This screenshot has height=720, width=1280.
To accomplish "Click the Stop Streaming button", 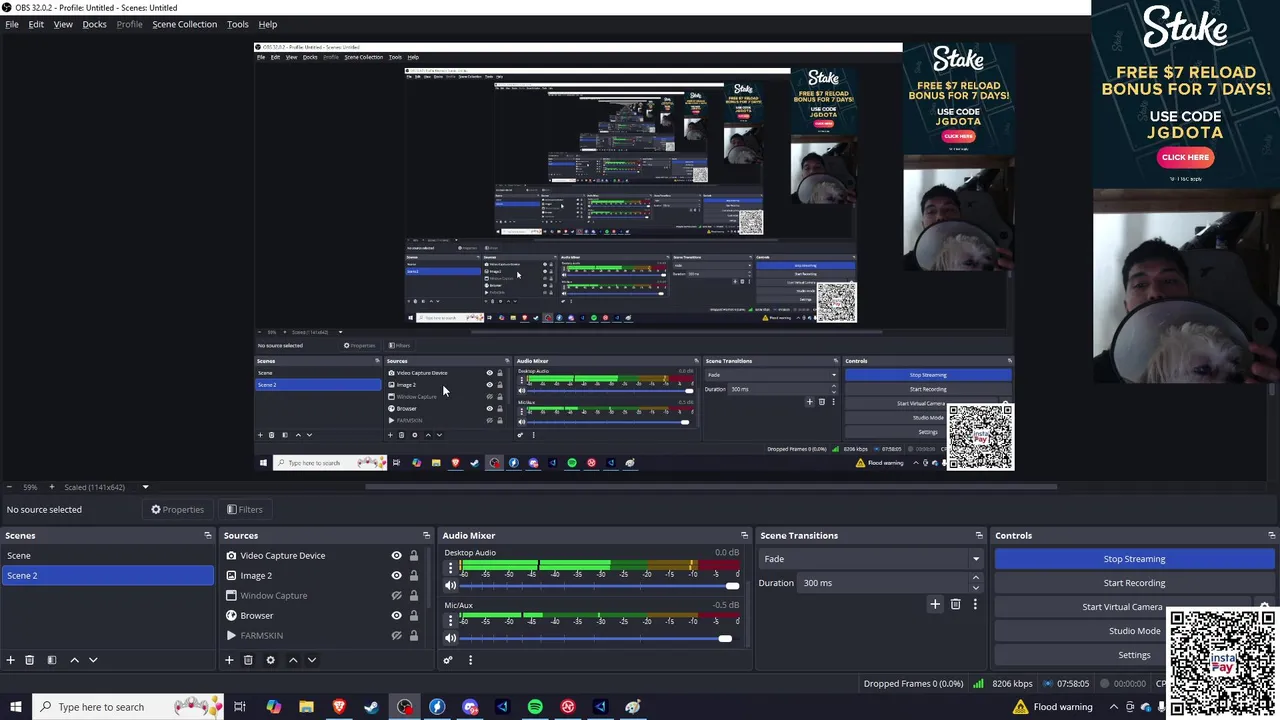I will tap(1134, 559).
